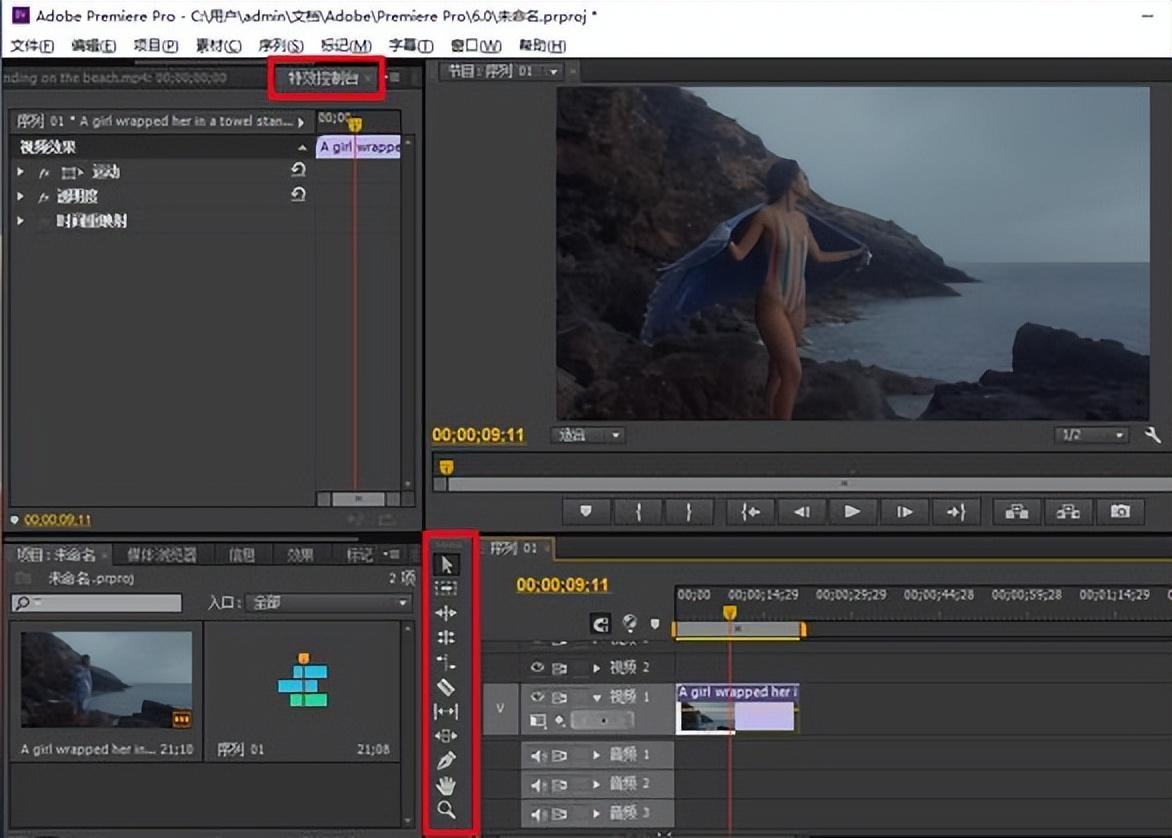The image size is (1172, 838).
Task: Click the program monitor yellow playhead marker
Action: click(x=446, y=467)
